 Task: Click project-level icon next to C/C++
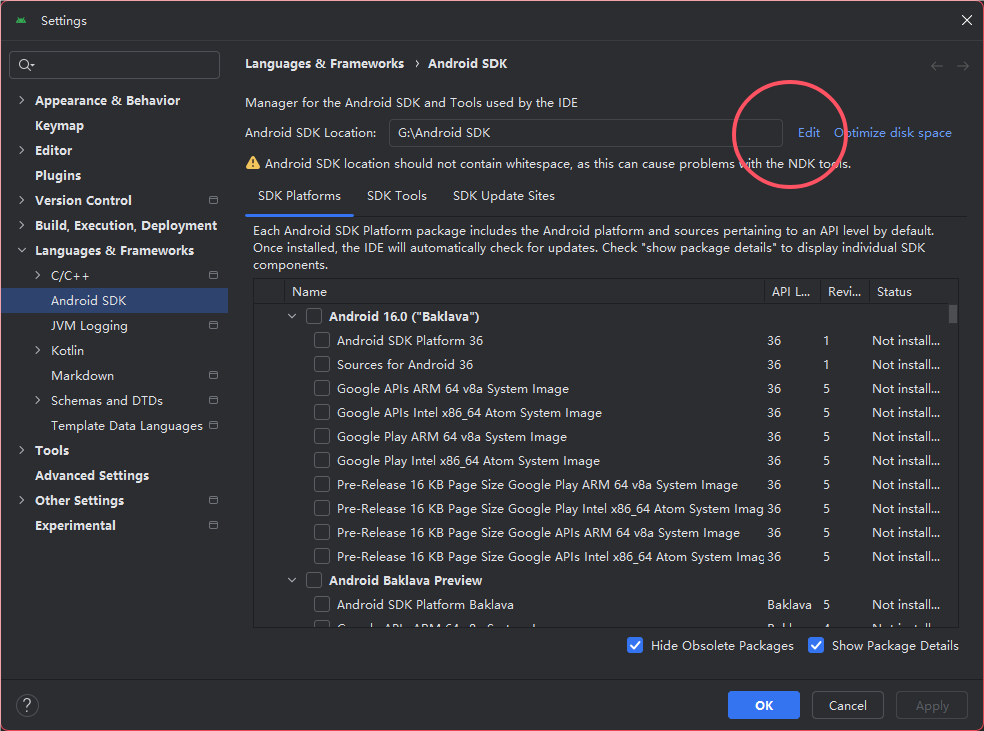tap(213, 275)
